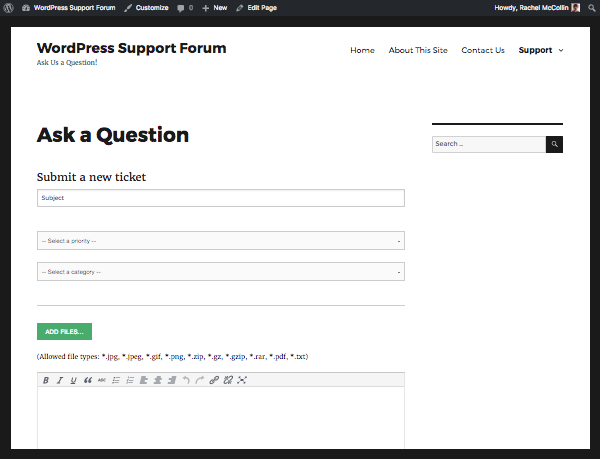
Task: Click Support menu item
Action: click(535, 50)
